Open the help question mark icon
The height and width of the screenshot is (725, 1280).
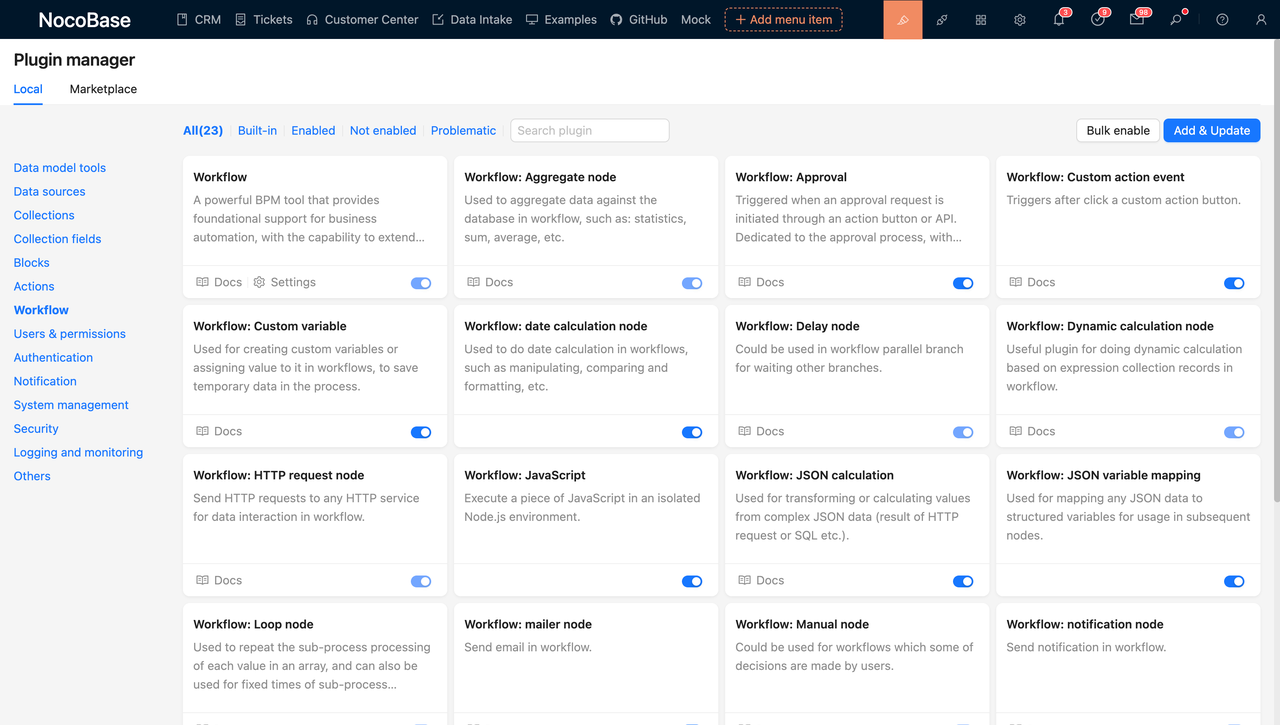pos(1221,20)
